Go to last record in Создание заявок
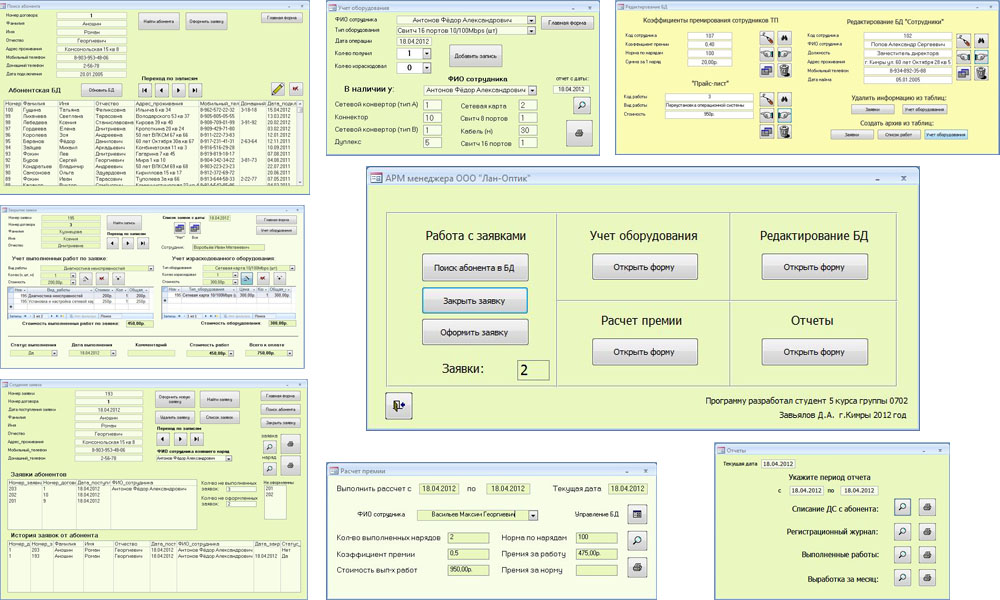 tap(197, 439)
